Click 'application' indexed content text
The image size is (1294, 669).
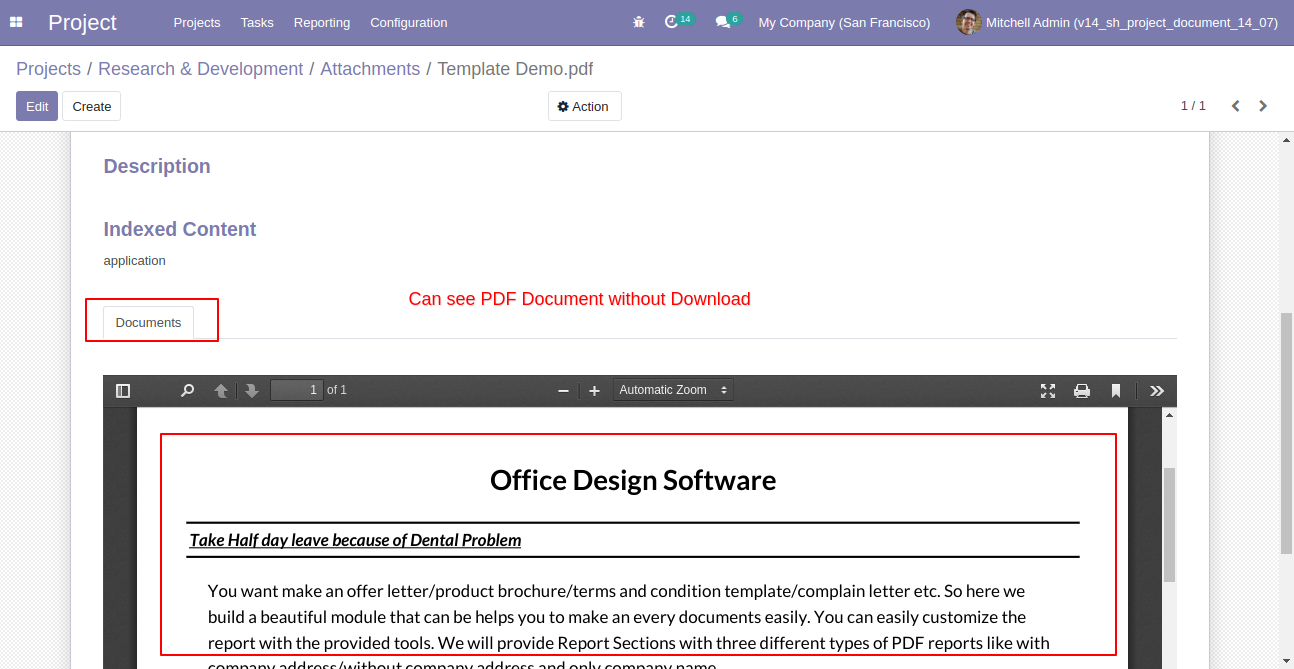pyautogui.click(x=134, y=260)
